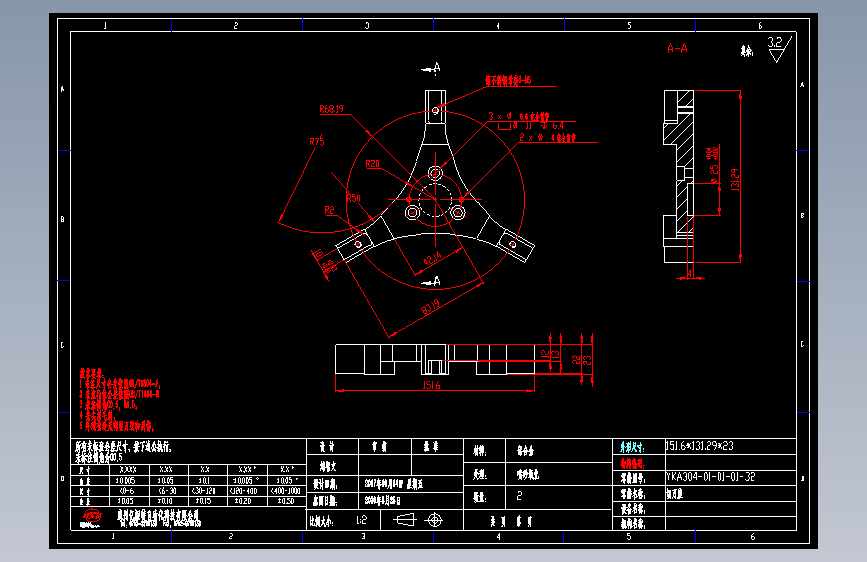Image resolution: width=867 pixels, height=562 pixels.
Task: Select the "12" height dimension in bottom view
Action: tap(545, 353)
